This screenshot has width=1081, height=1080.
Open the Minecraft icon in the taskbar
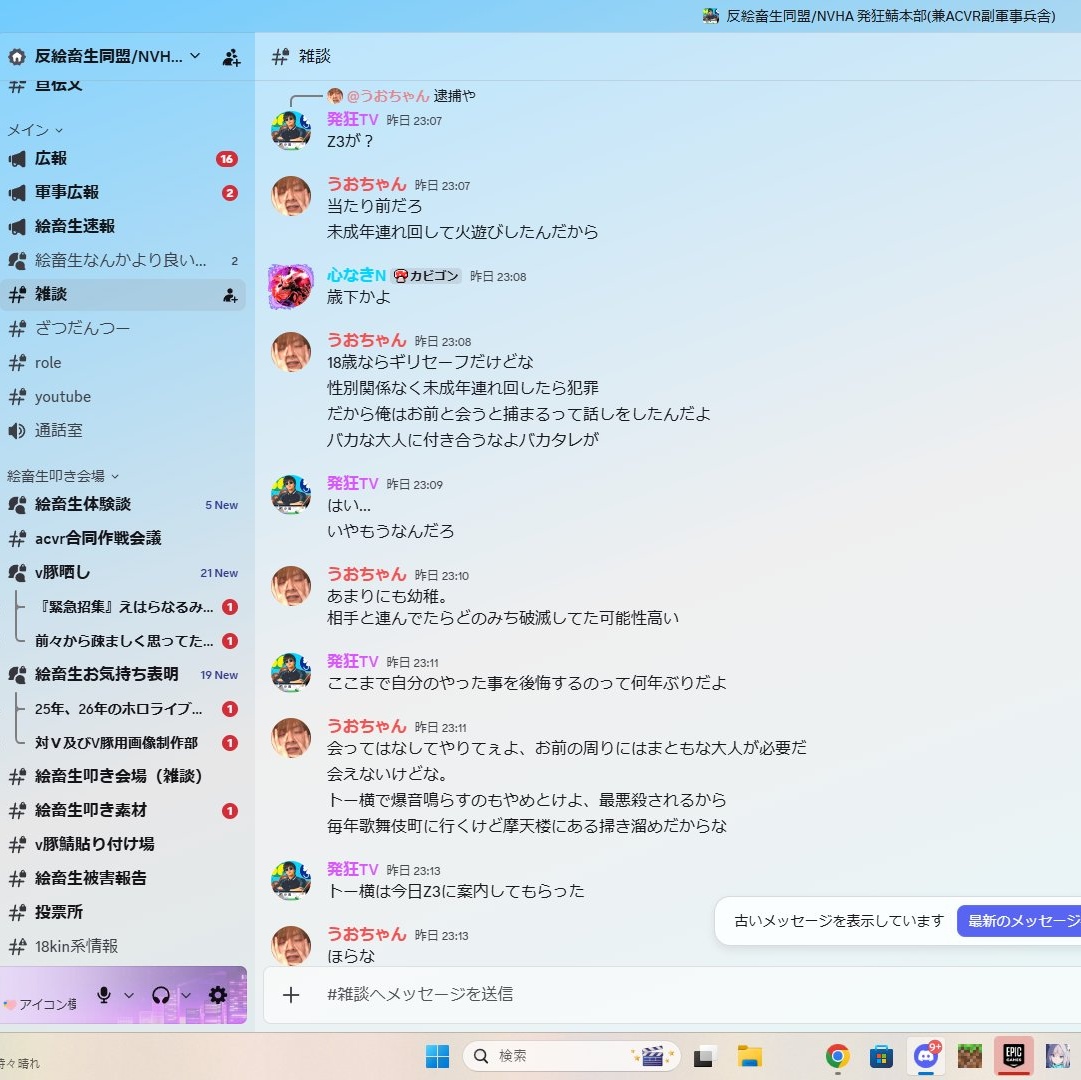(x=970, y=1056)
